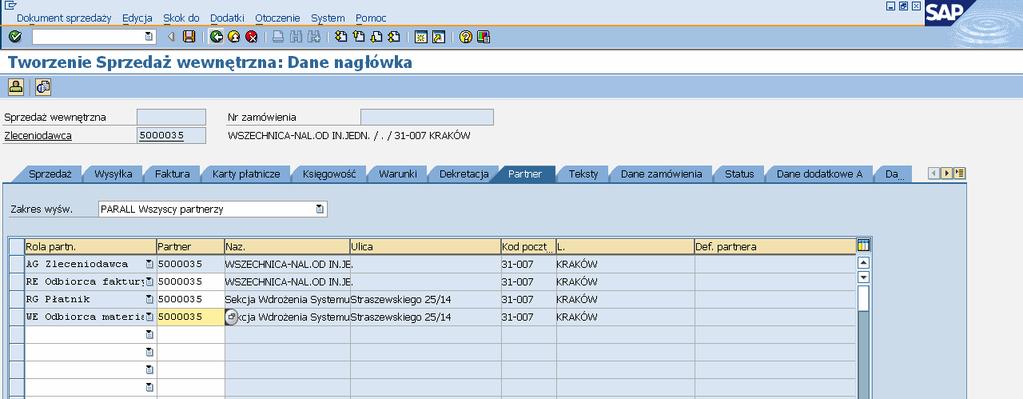Switch to the Faktura tab

tap(172, 174)
